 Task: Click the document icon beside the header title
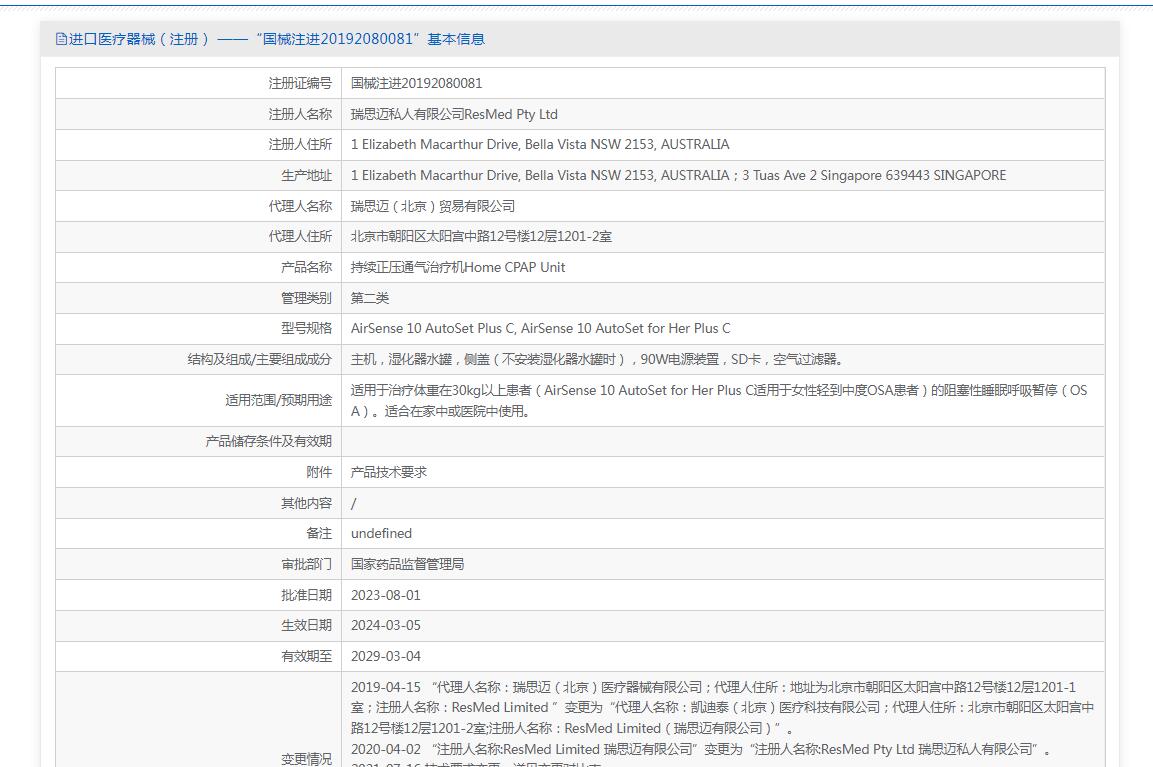[x=61, y=39]
